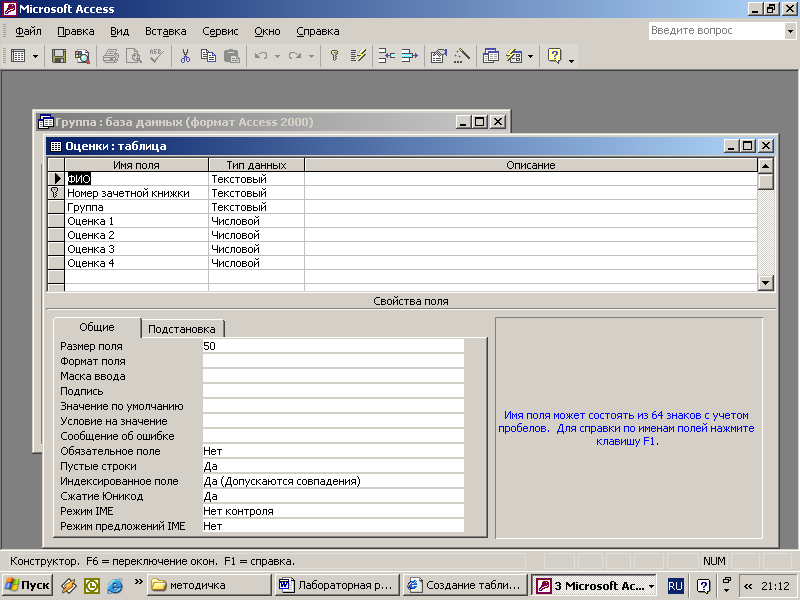Click the Database Window toolbar icon

pyautogui.click(x=490, y=56)
